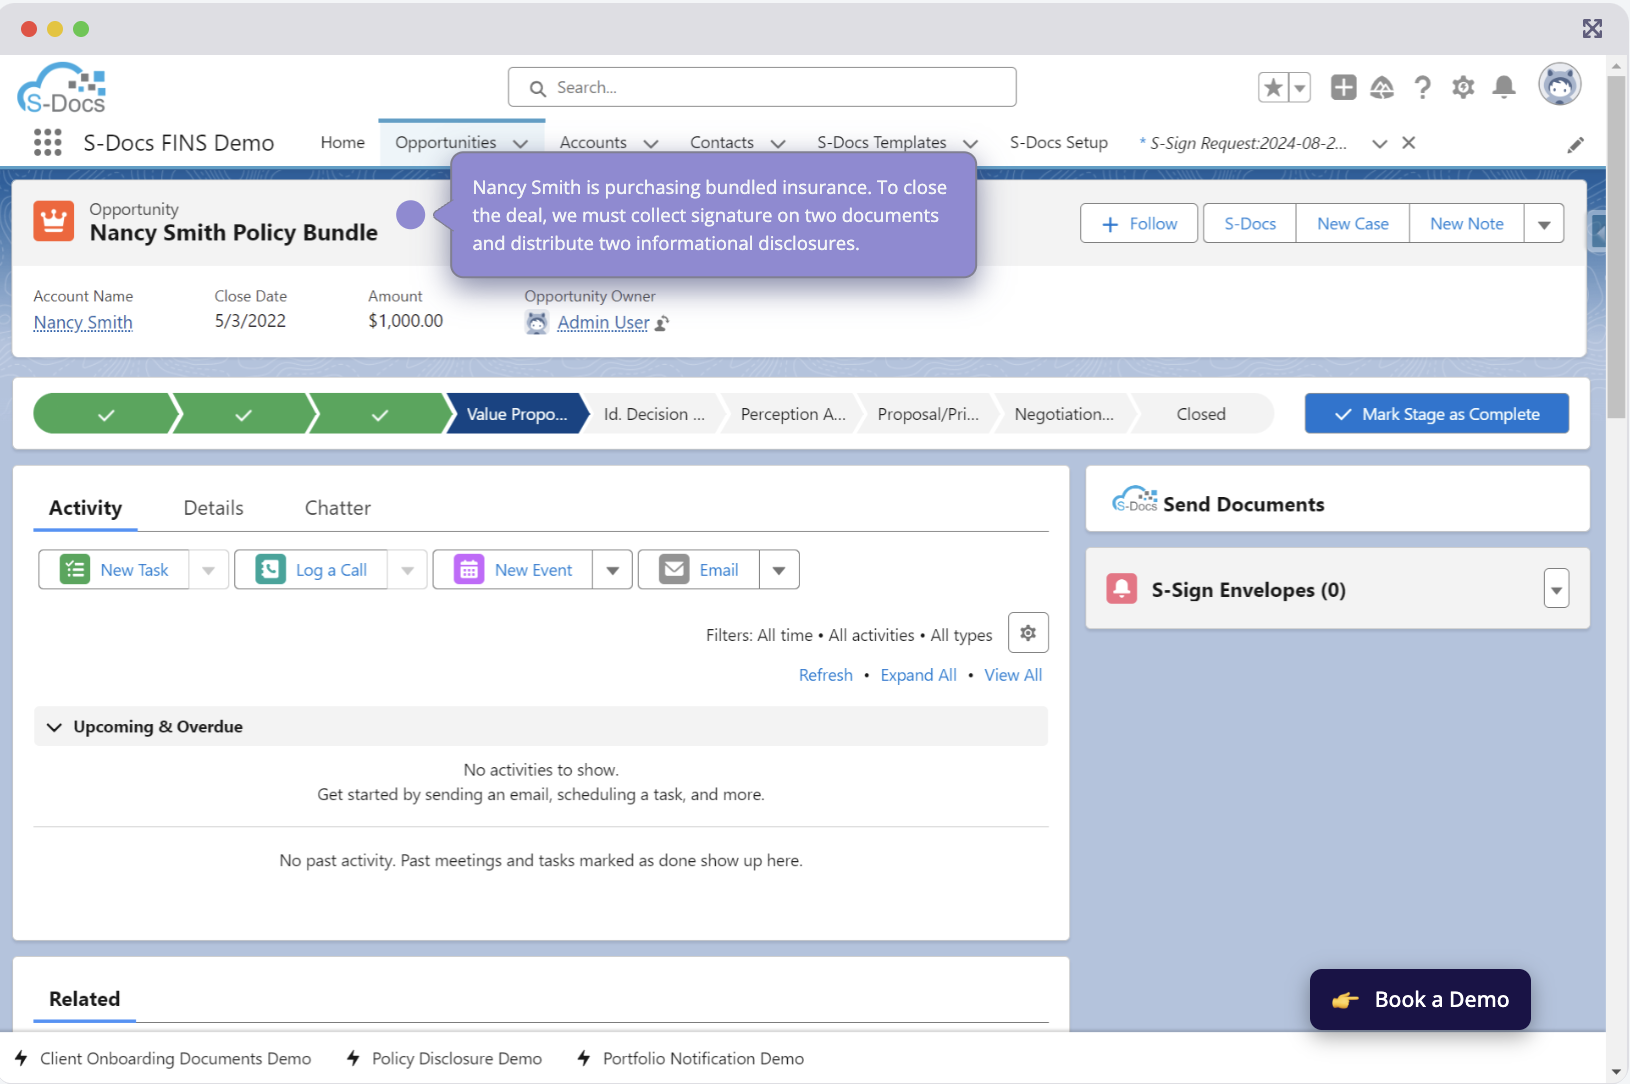Image resolution: width=1630 pixels, height=1084 pixels.
Task: Open the Log a Call dropdown arrow
Action: click(407, 570)
